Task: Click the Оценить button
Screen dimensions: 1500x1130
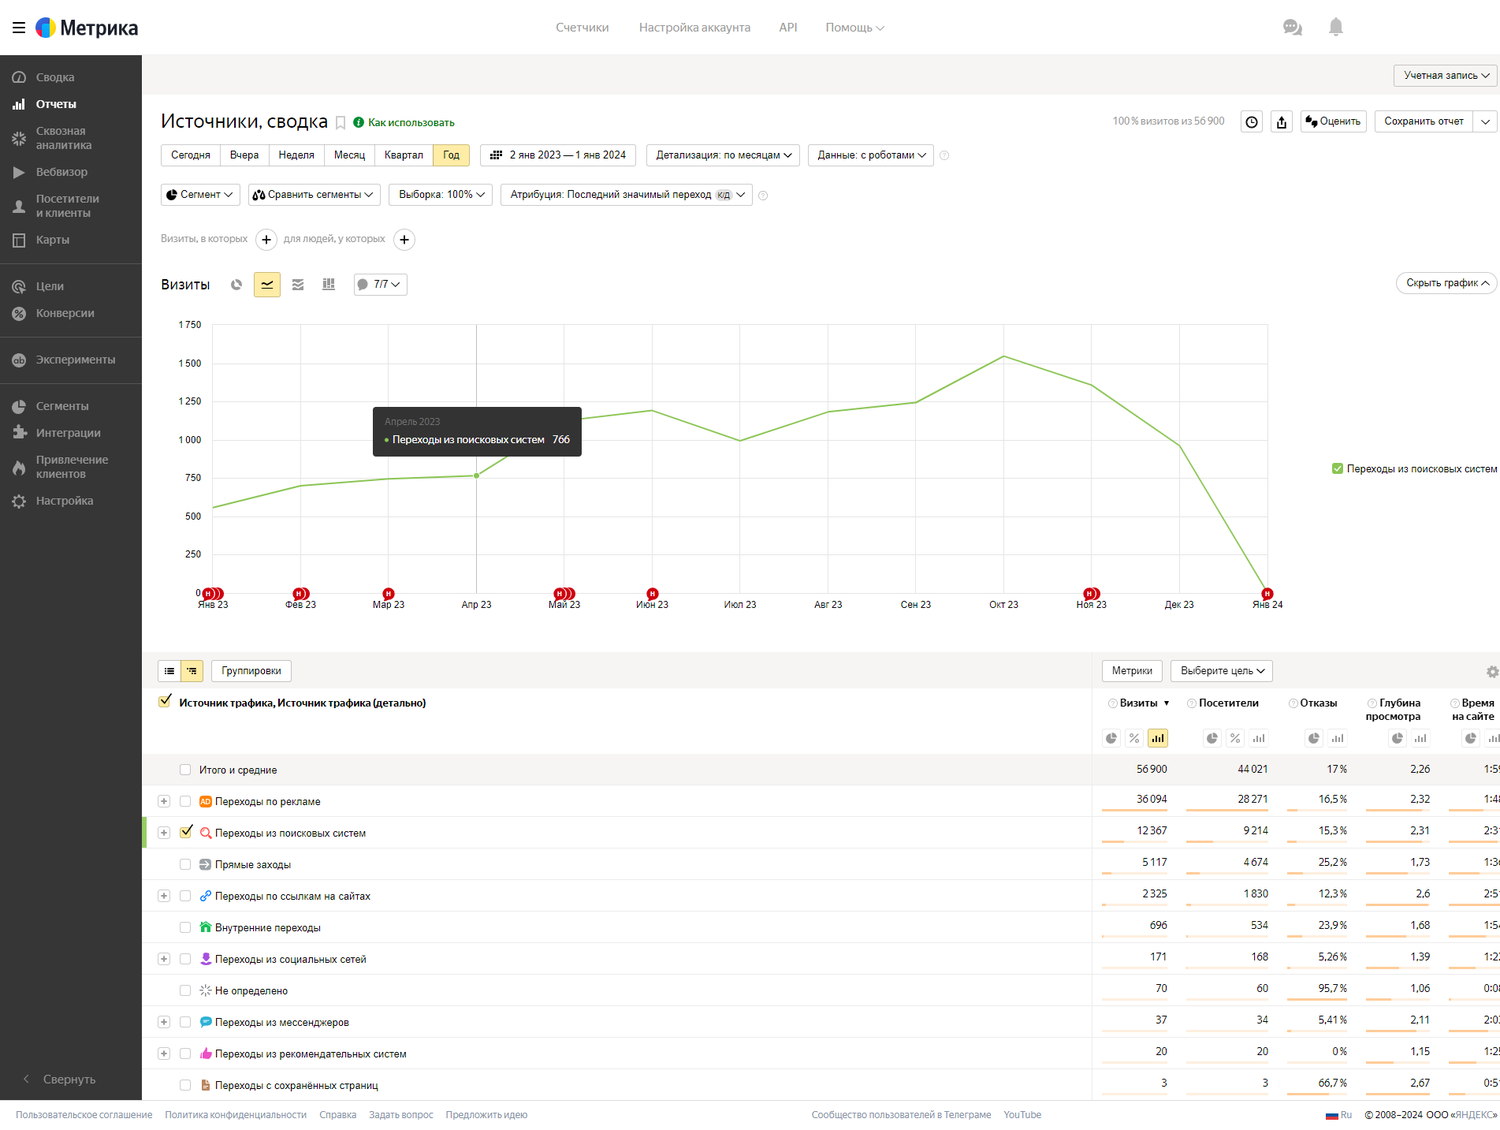Action: click(1333, 122)
